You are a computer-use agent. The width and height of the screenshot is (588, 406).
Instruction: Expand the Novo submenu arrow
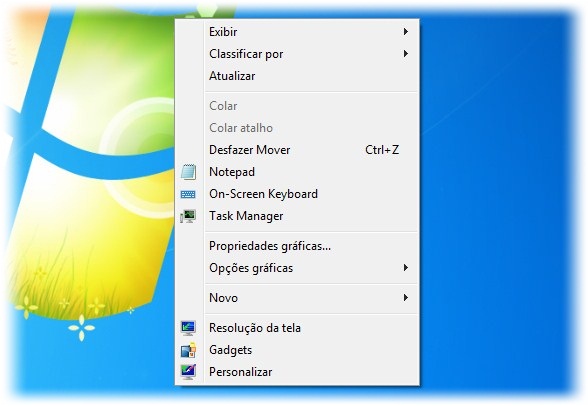[x=405, y=298]
